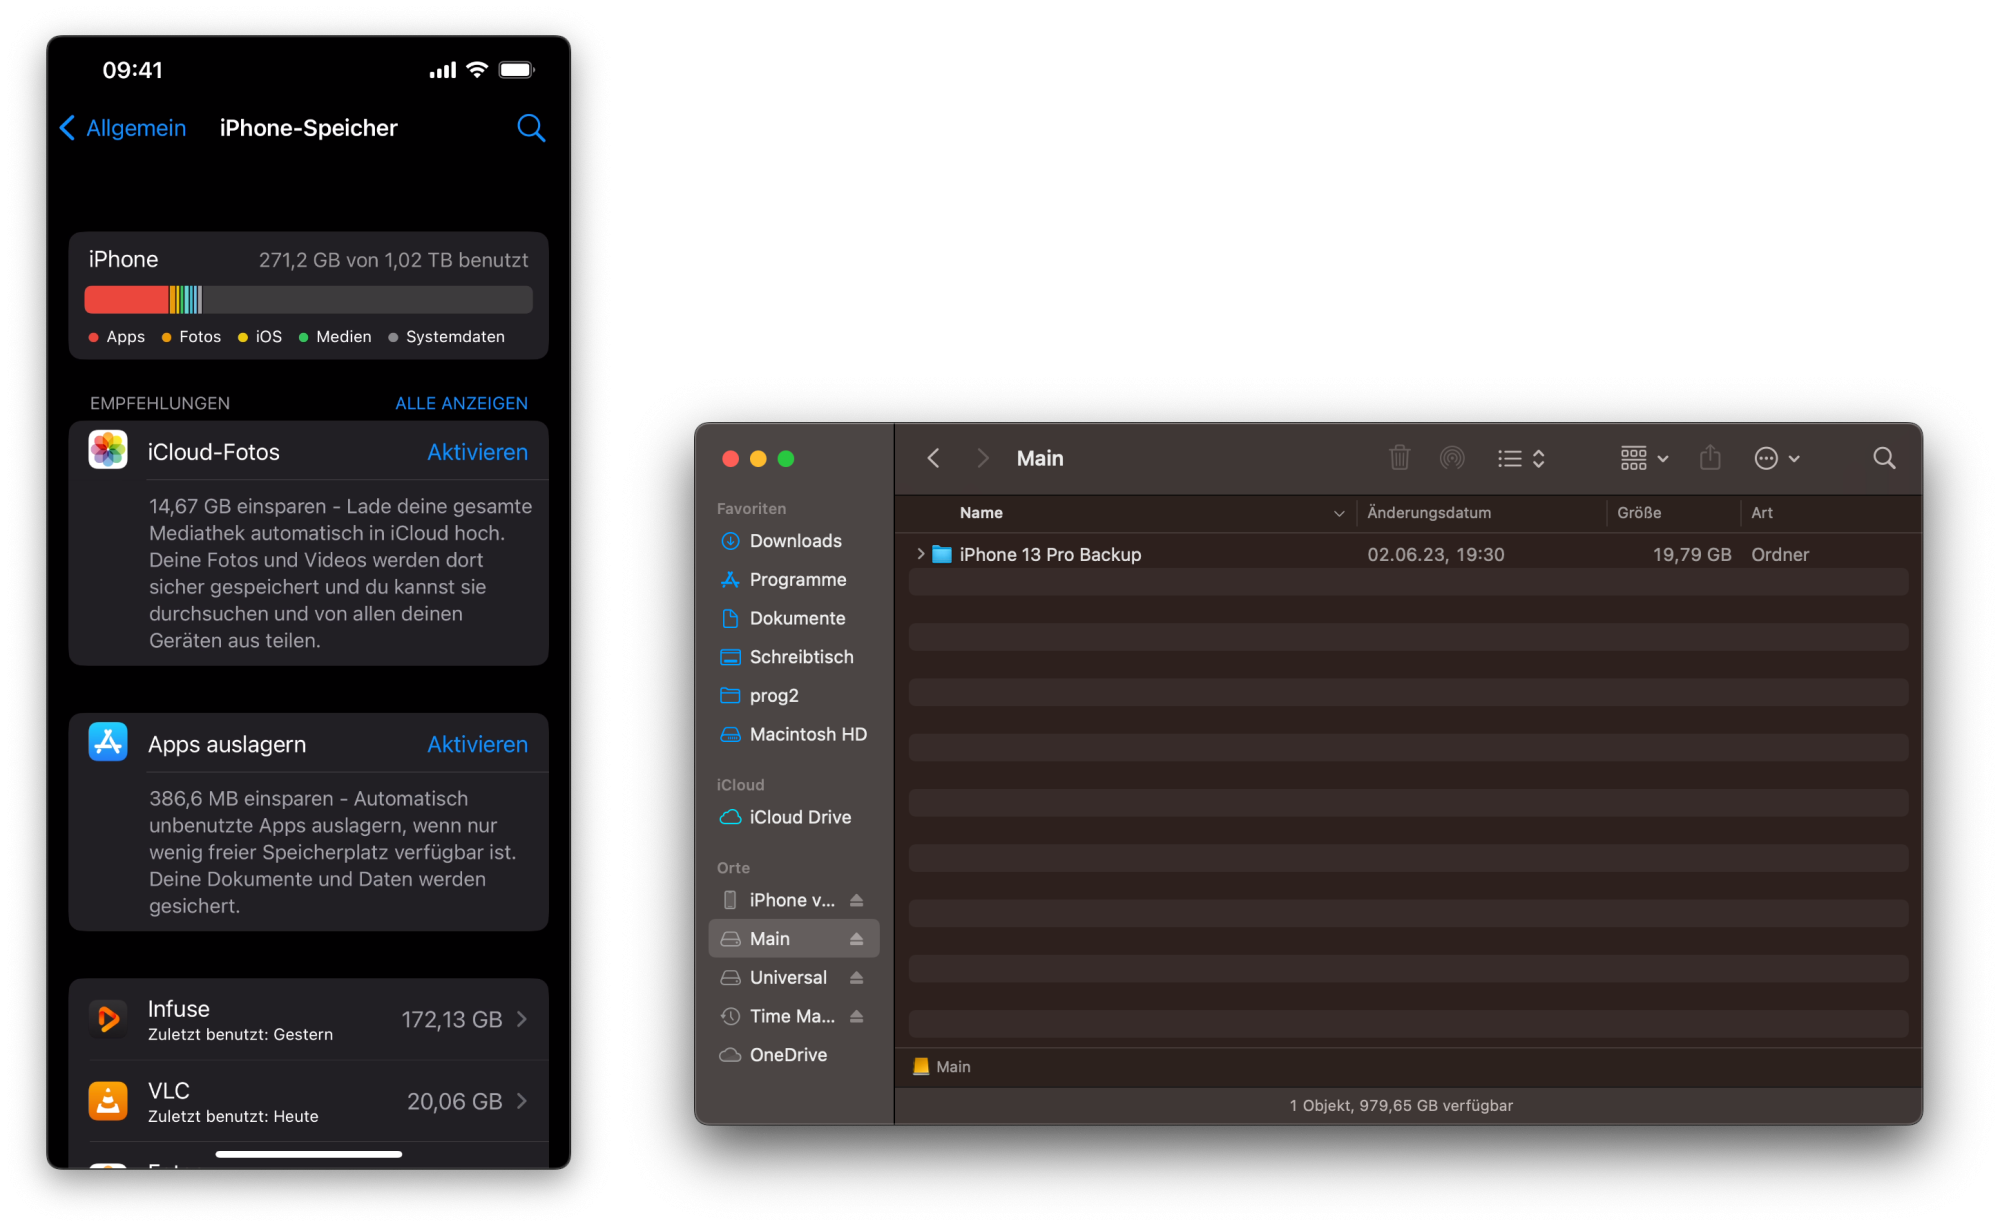Eject the Time Machine disk
This screenshot has height=1227, width=2000.
[858, 1016]
